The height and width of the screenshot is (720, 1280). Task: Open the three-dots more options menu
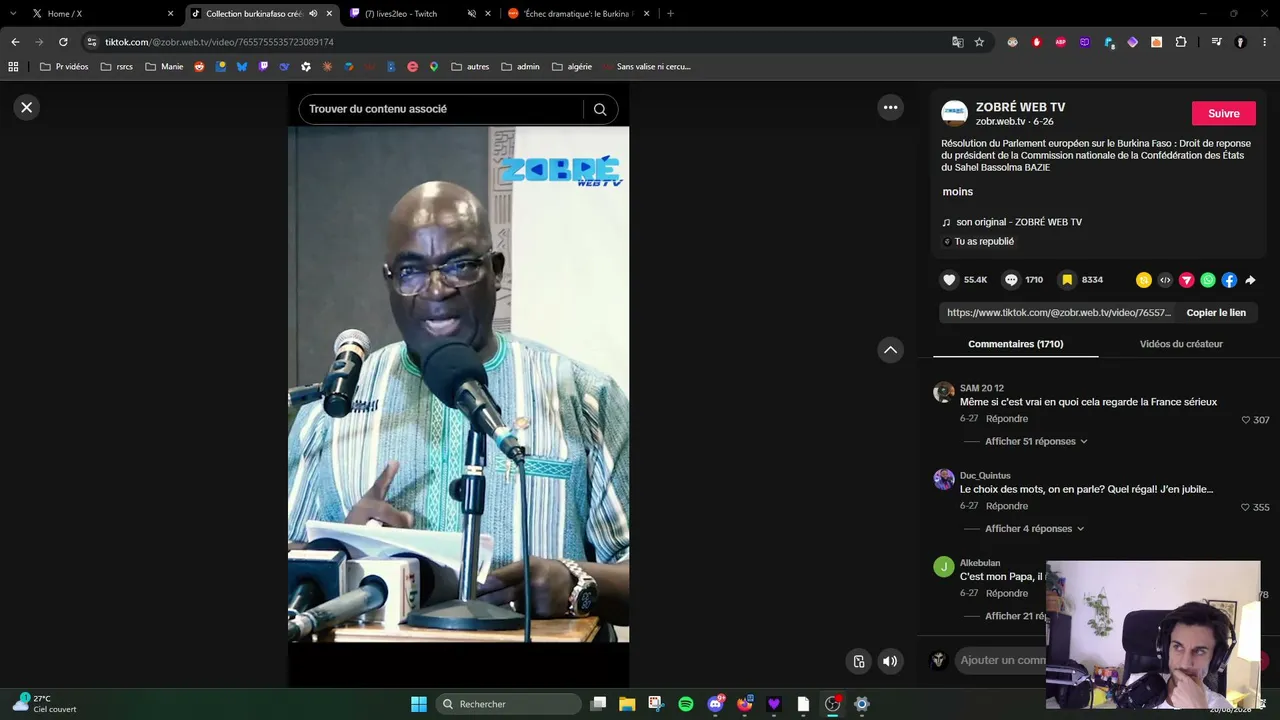click(890, 107)
